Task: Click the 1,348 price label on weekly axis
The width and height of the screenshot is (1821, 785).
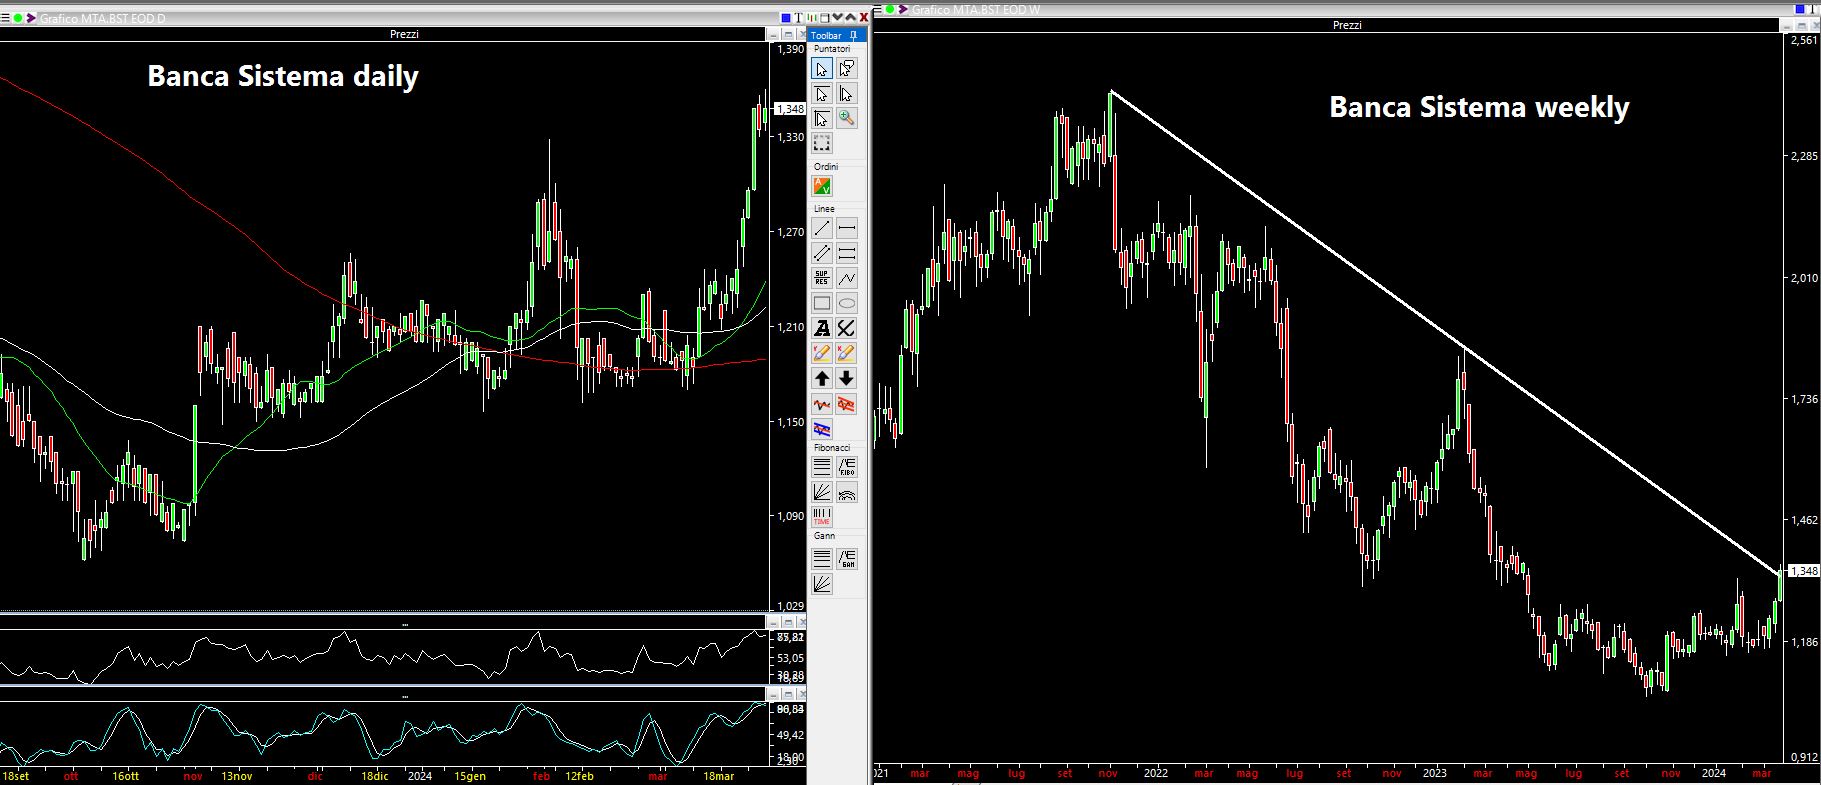Action: tap(1803, 571)
